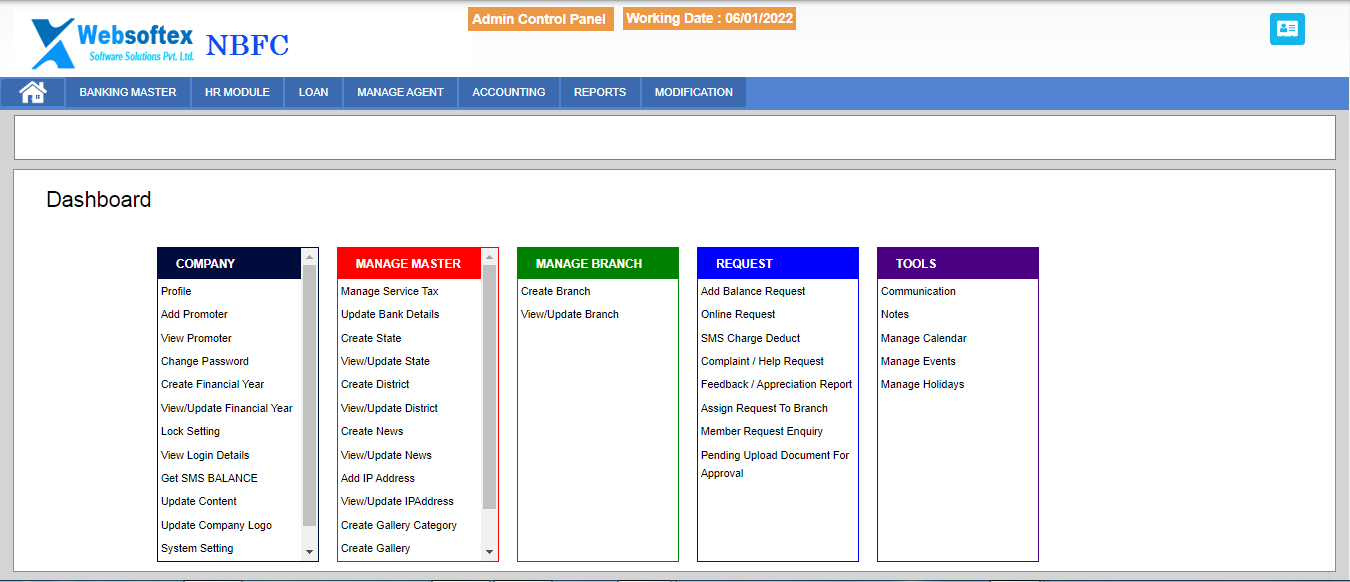Open the LOAN menu
Image resolution: width=1350 pixels, height=582 pixels.
point(314,92)
